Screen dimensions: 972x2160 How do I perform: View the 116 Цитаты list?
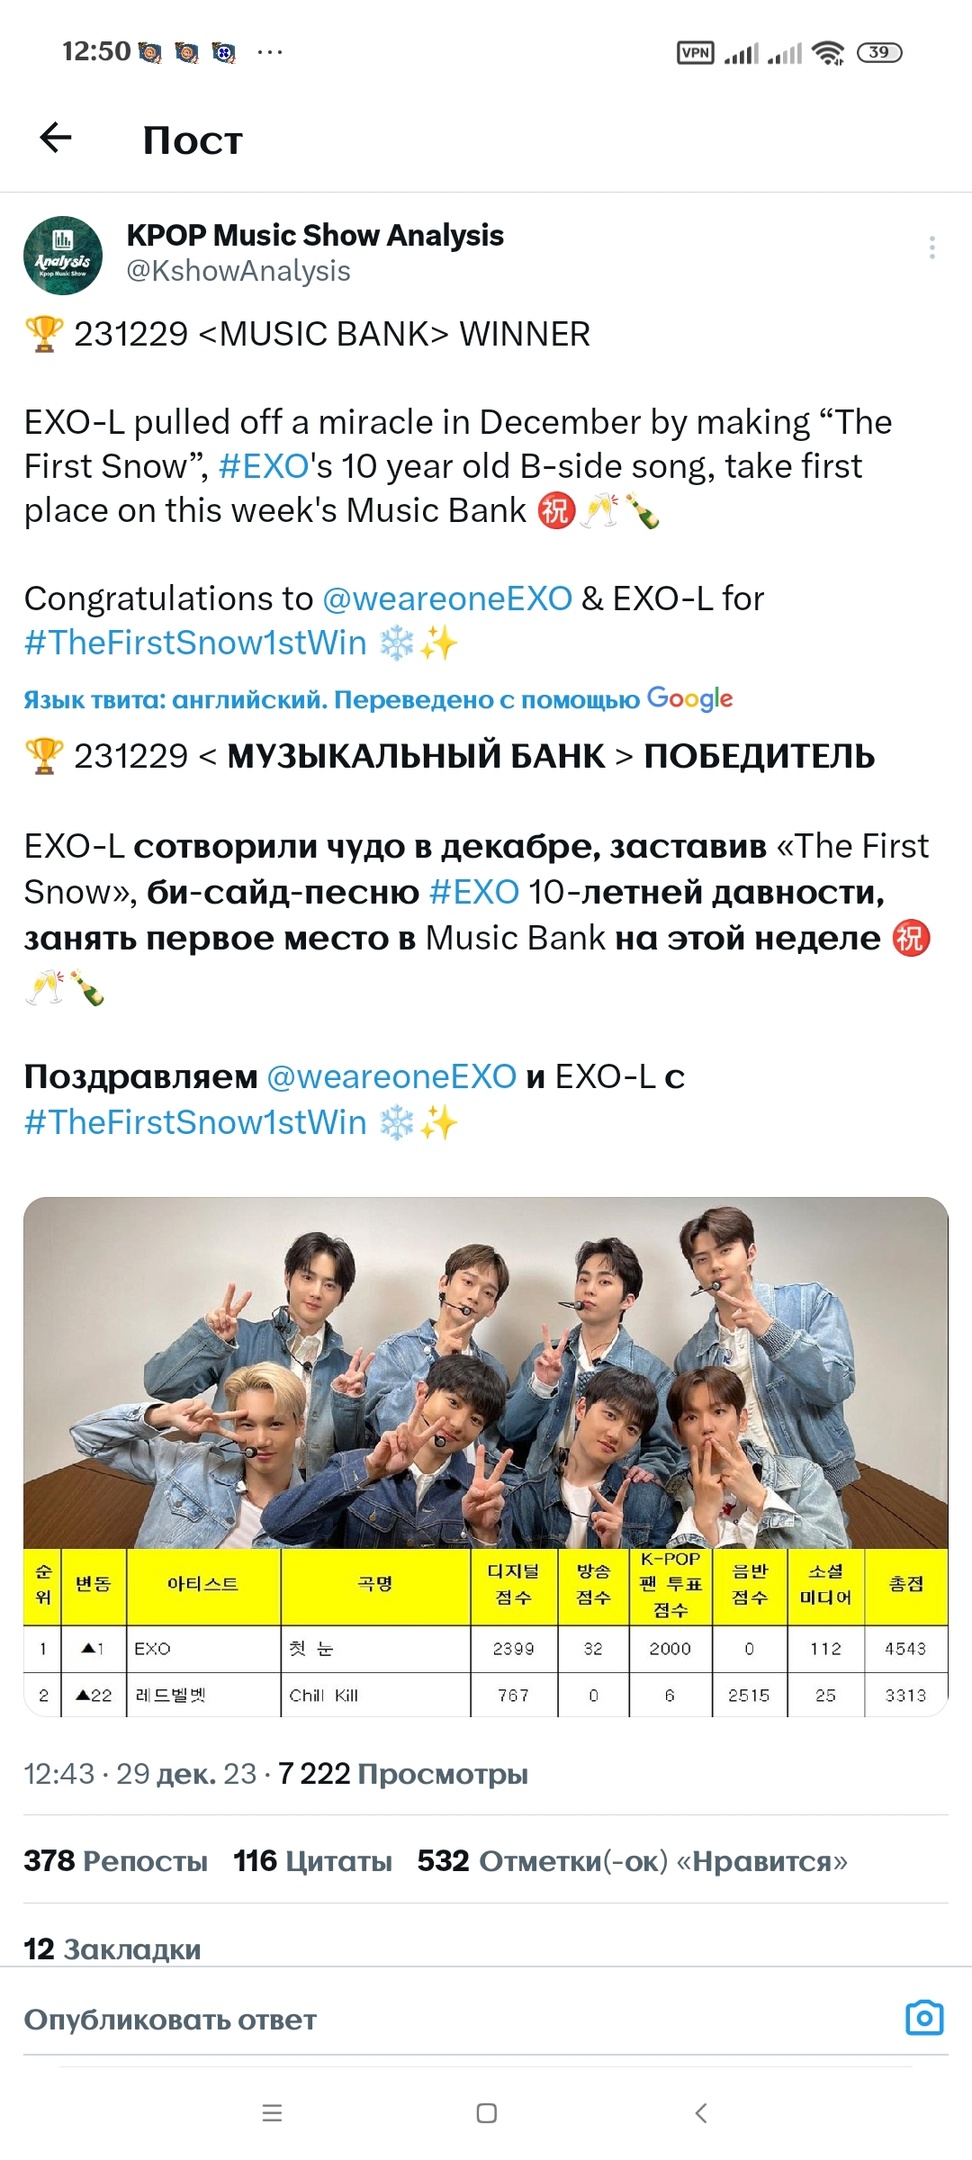tap(312, 1861)
